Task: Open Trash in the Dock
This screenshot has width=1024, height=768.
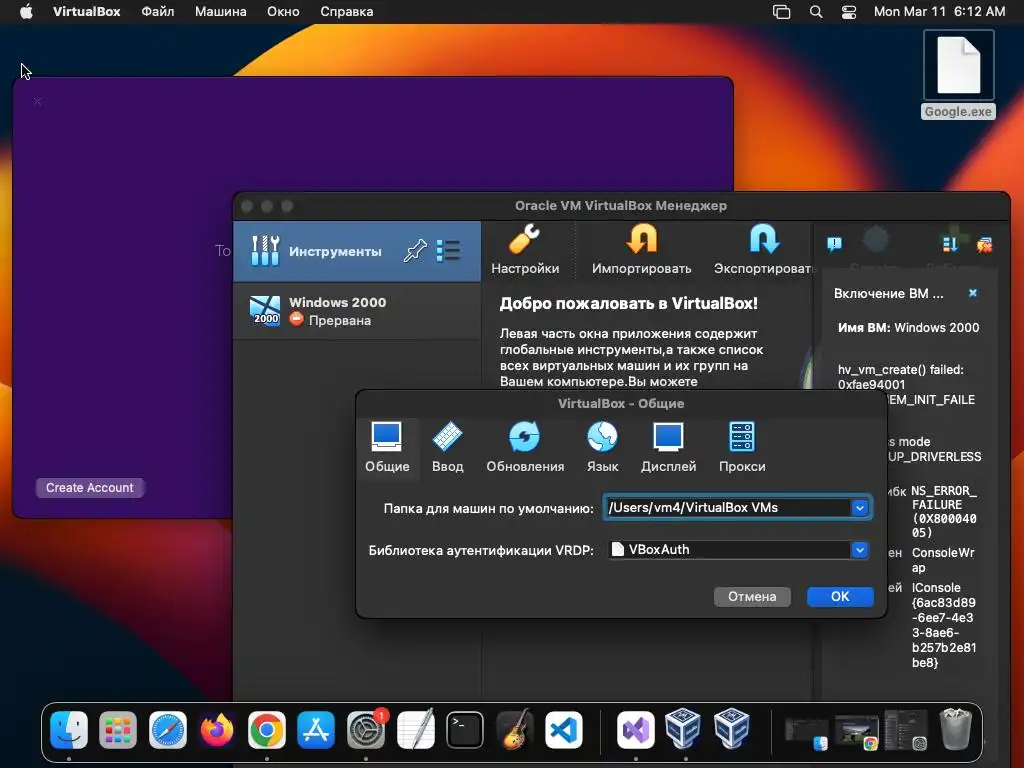Action: coord(955,729)
